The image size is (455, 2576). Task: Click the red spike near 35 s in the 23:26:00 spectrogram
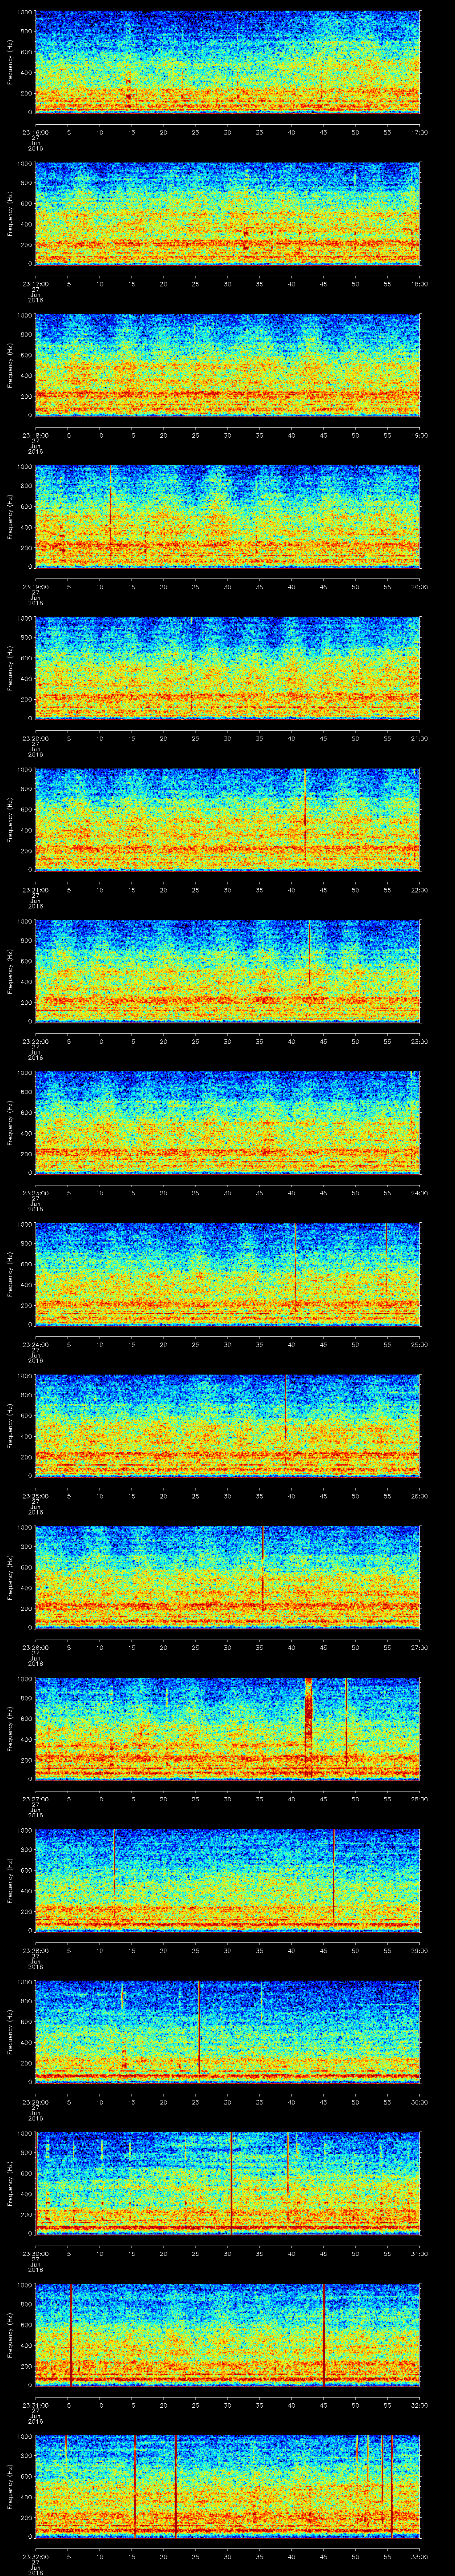[263, 1568]
